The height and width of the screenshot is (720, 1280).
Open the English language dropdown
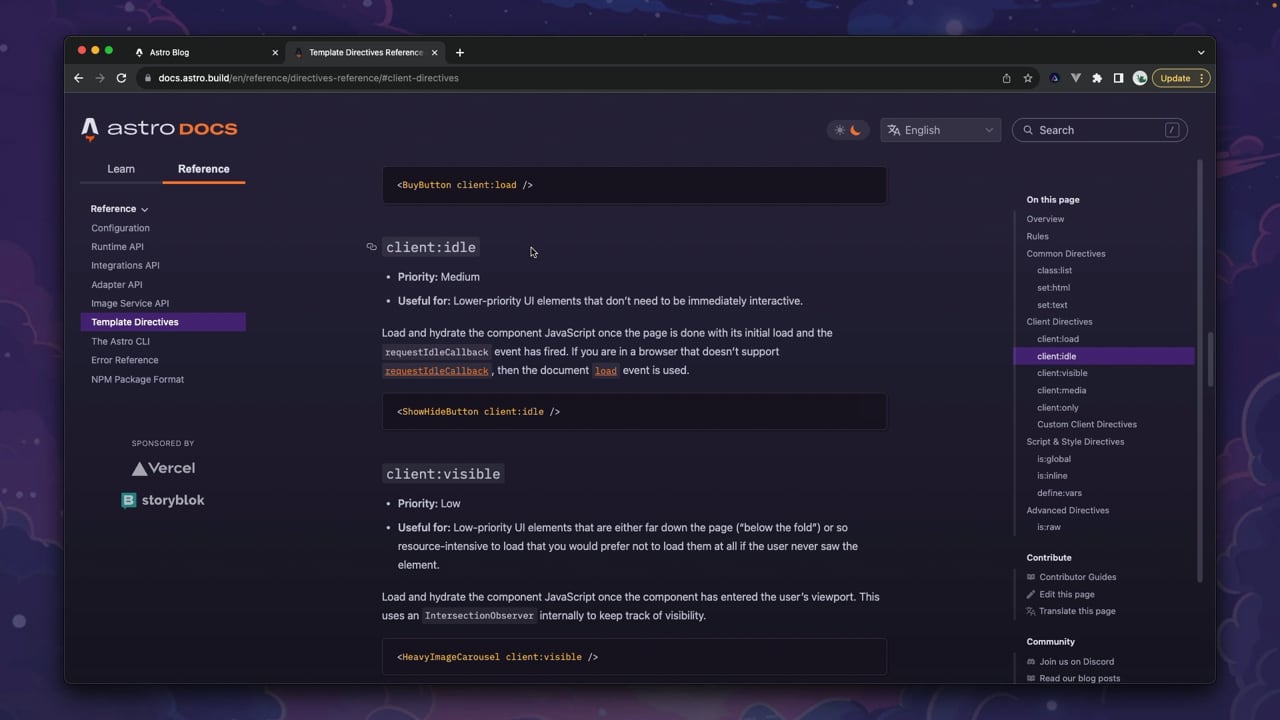click(940, 130)
